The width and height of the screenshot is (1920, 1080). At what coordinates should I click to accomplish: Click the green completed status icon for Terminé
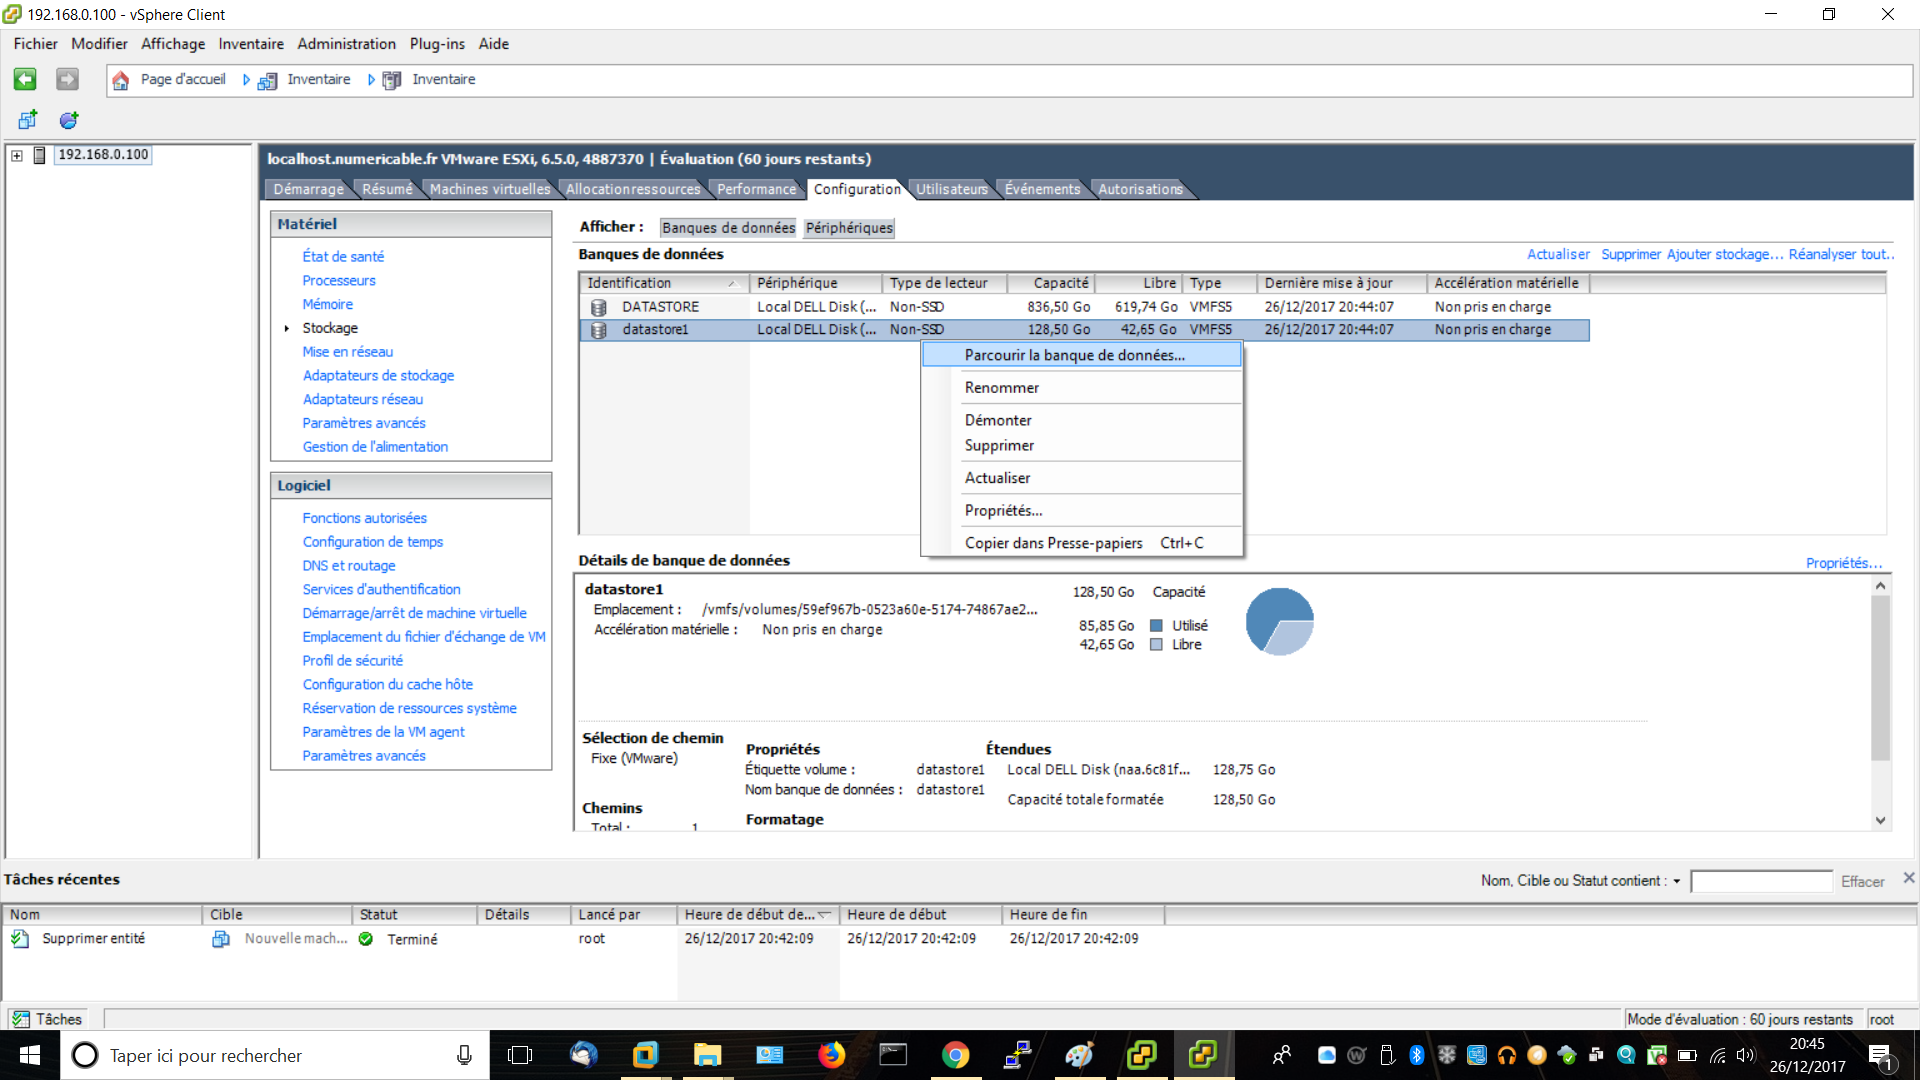coord(366,939)
